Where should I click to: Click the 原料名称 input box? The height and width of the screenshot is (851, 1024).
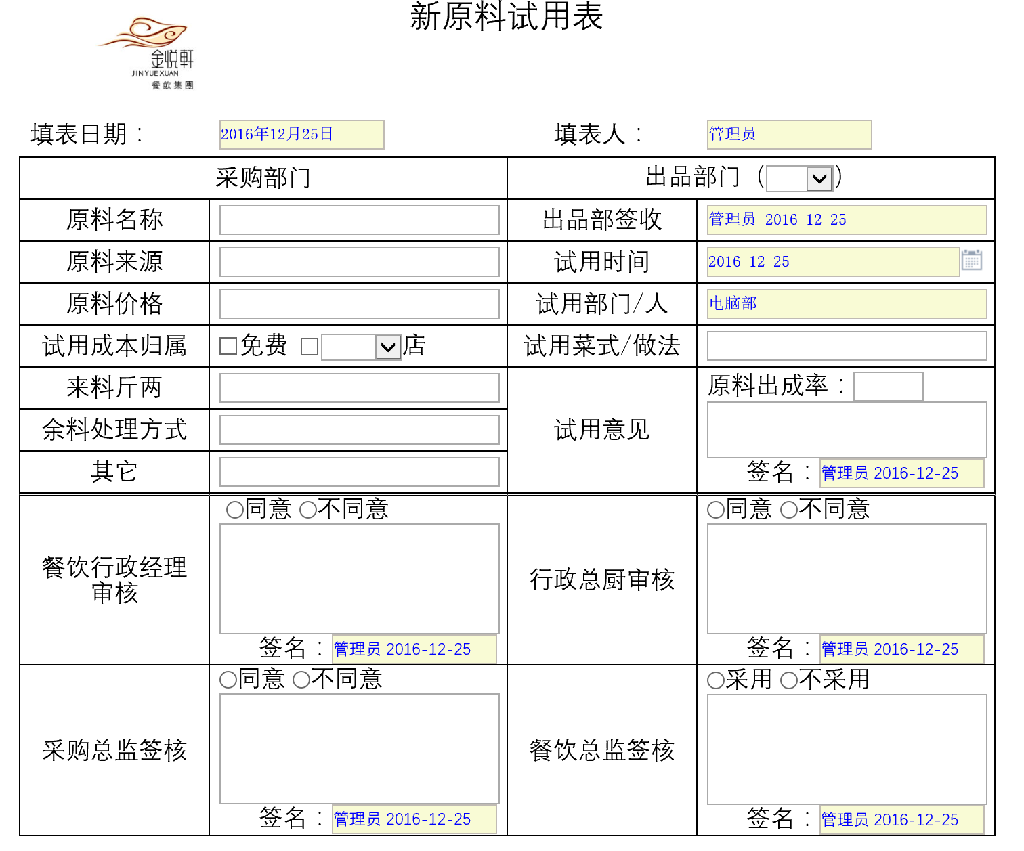point(359,220)
